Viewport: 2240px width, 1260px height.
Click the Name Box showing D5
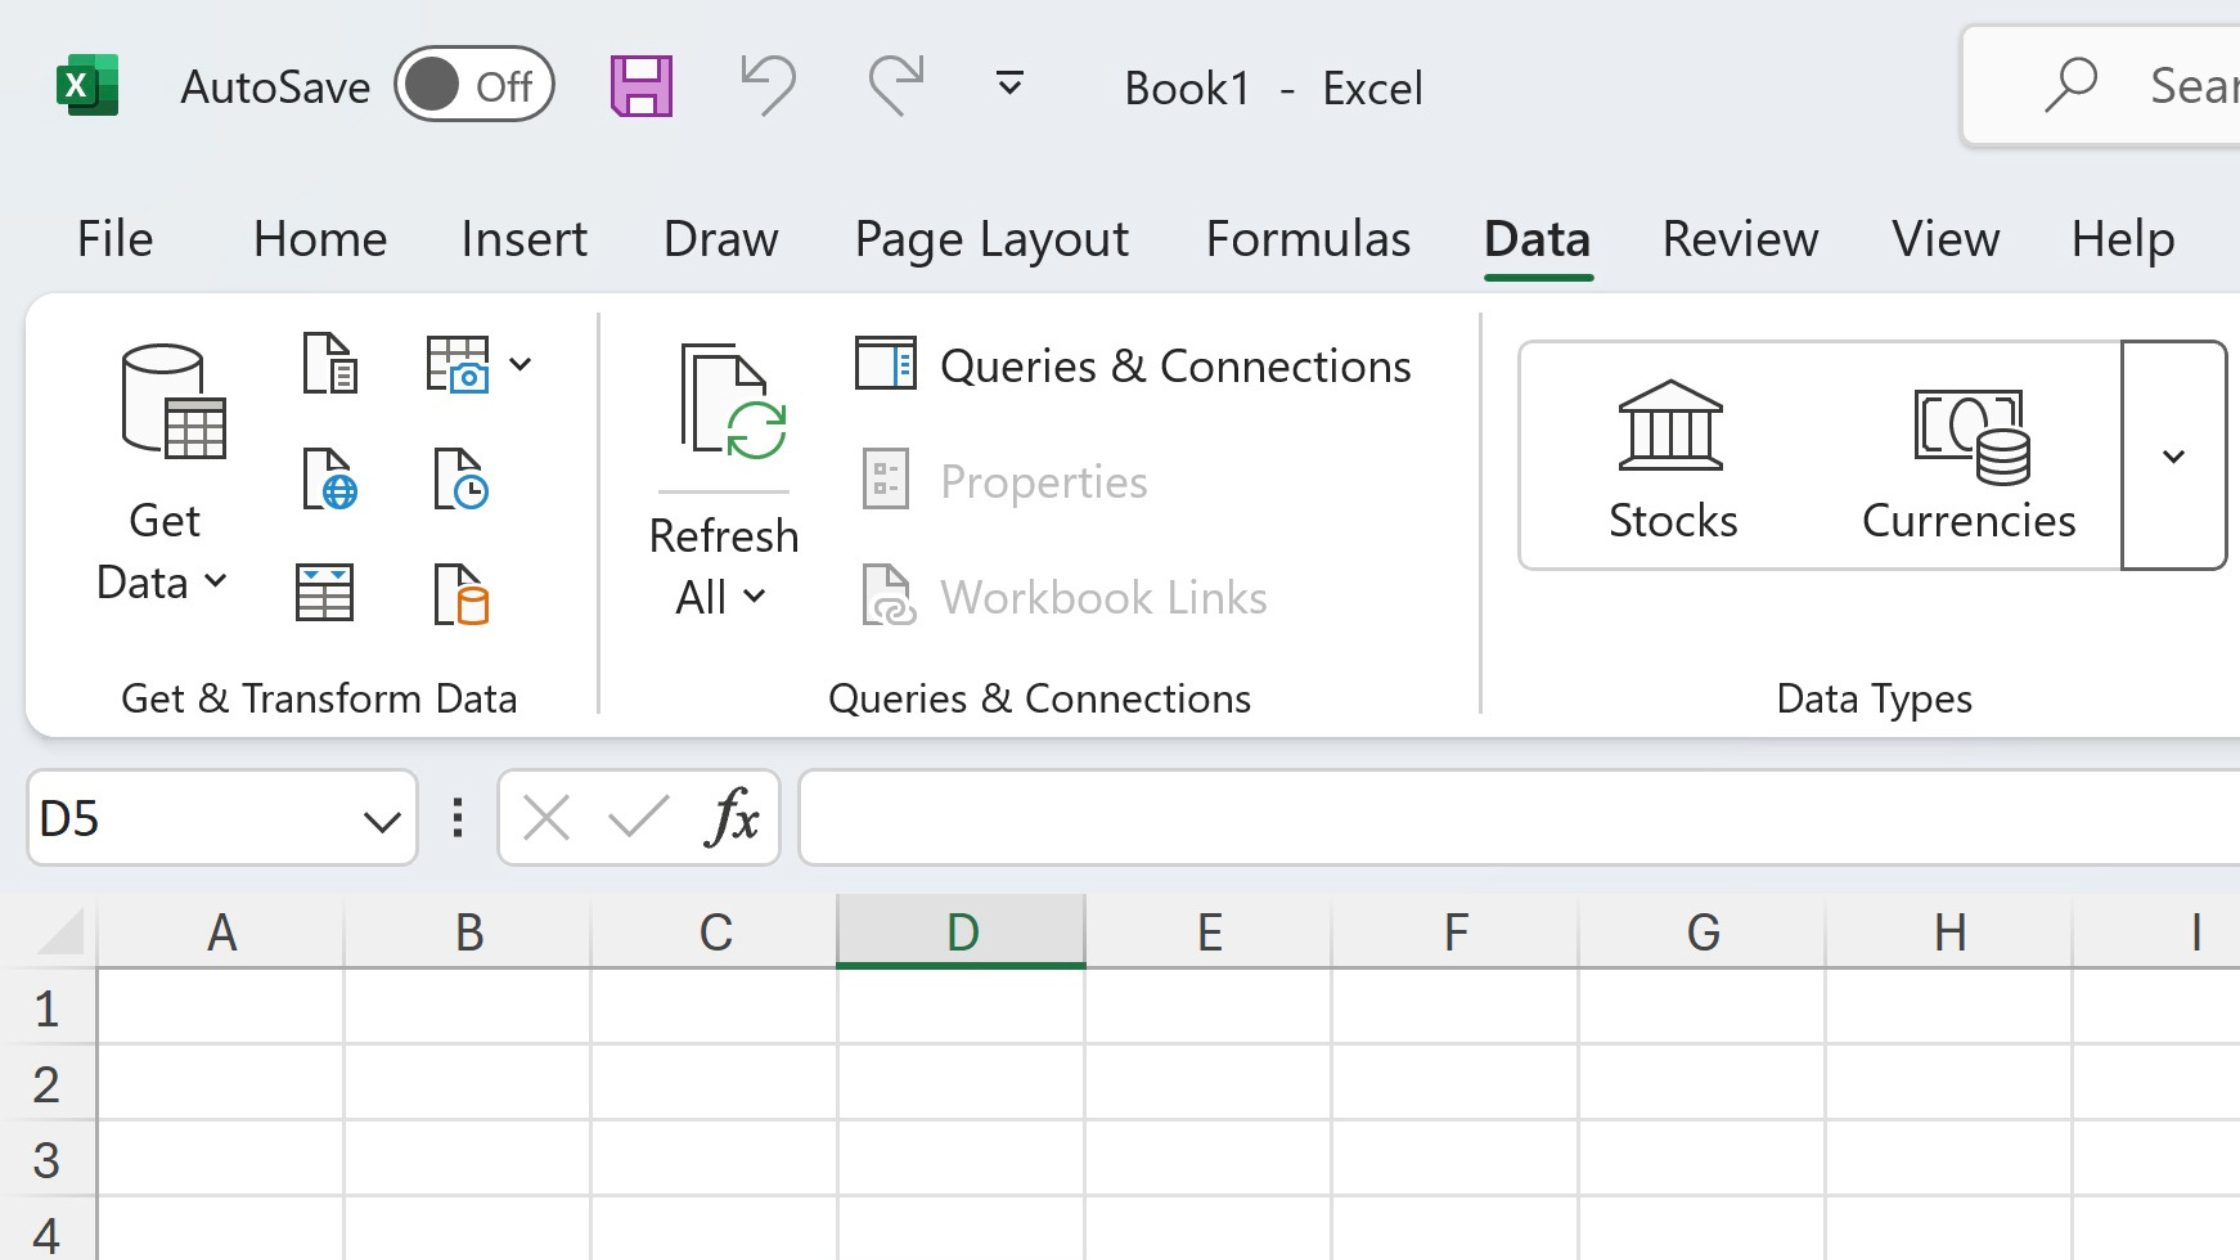pyautogui.click(x=222, y=817)
